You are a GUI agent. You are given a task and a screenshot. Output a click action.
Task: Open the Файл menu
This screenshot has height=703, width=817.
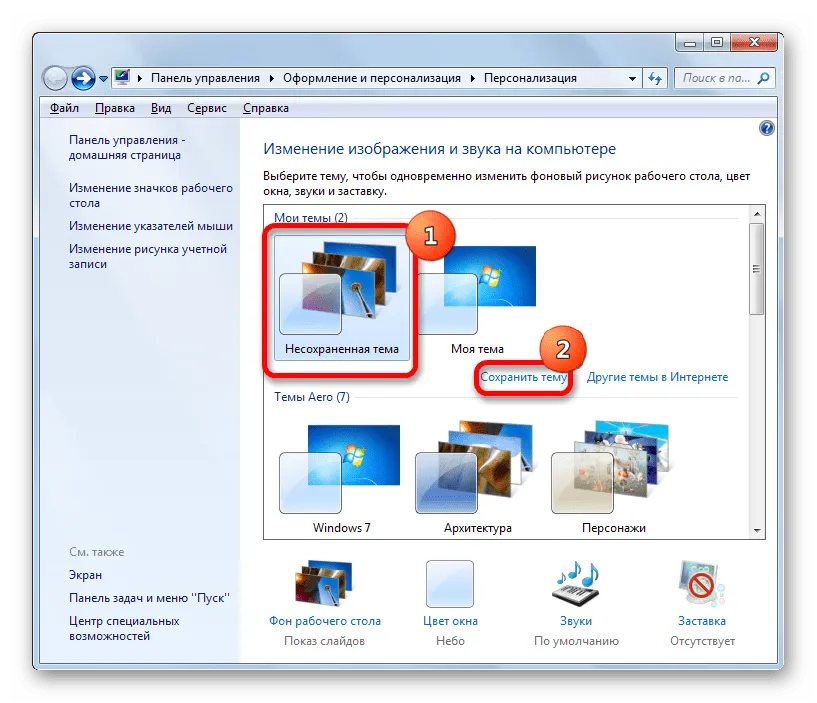tap(64, 108)
